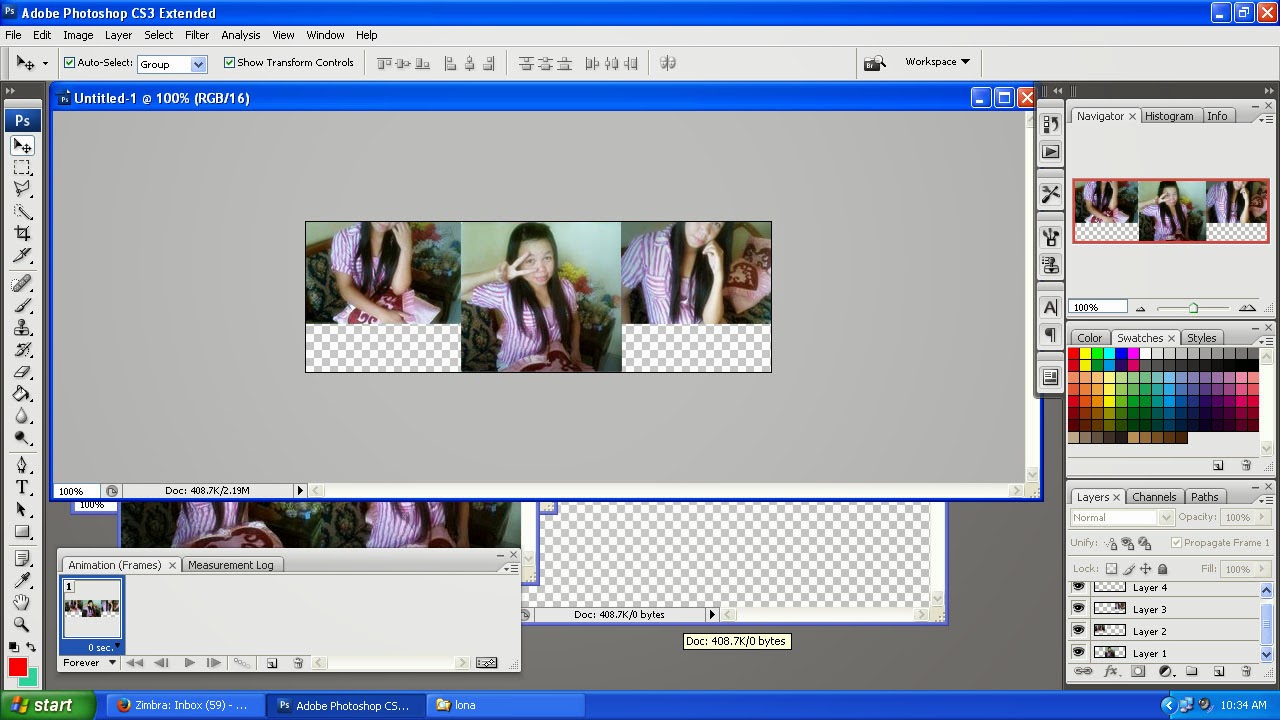
Task: Switch to the Channels tab
Action: coord(1154,497)
